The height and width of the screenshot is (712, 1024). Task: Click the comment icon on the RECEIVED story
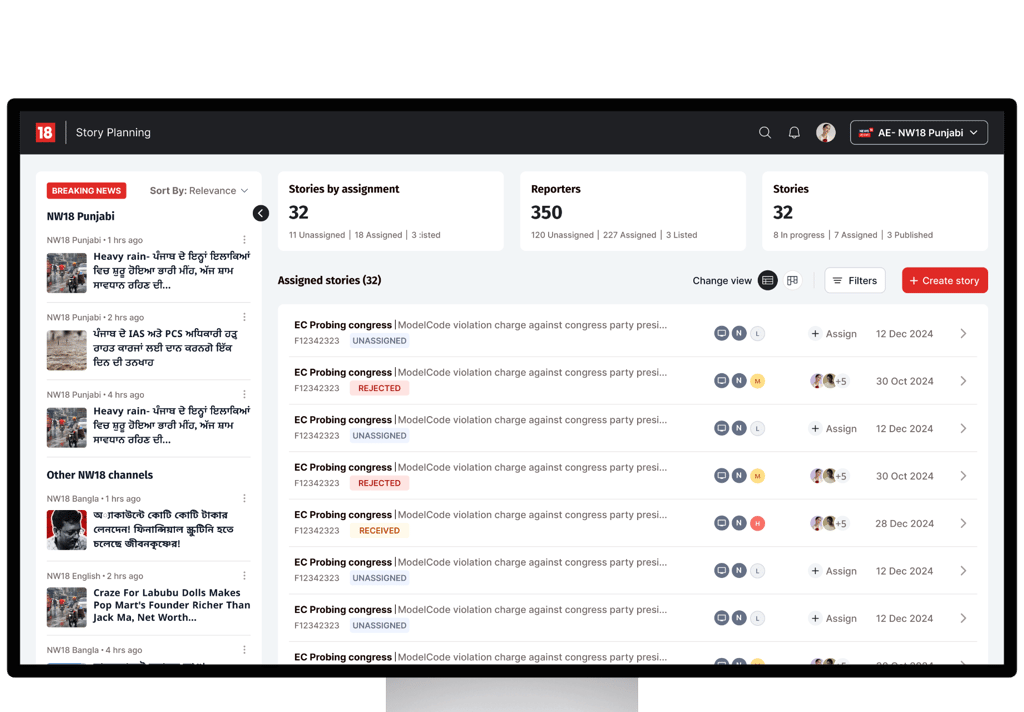(721, 523)
